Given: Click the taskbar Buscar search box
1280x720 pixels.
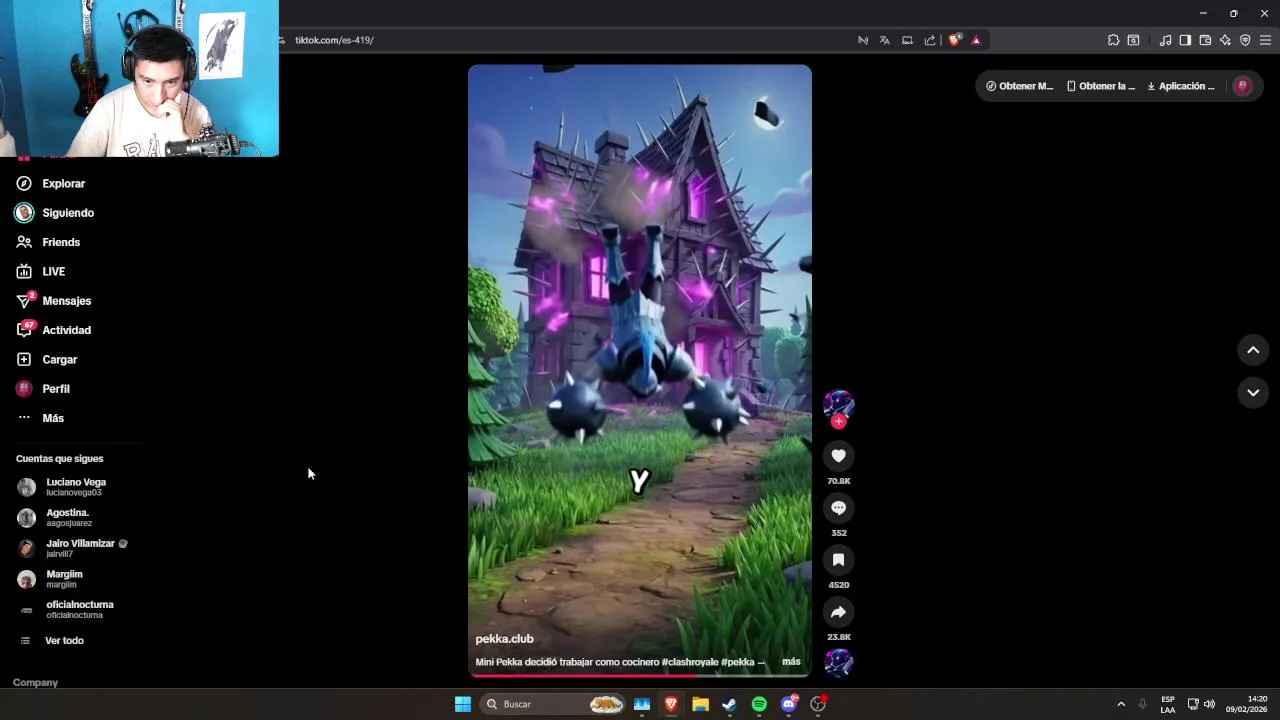Looking at the screenshot, I should pos(553,704).
